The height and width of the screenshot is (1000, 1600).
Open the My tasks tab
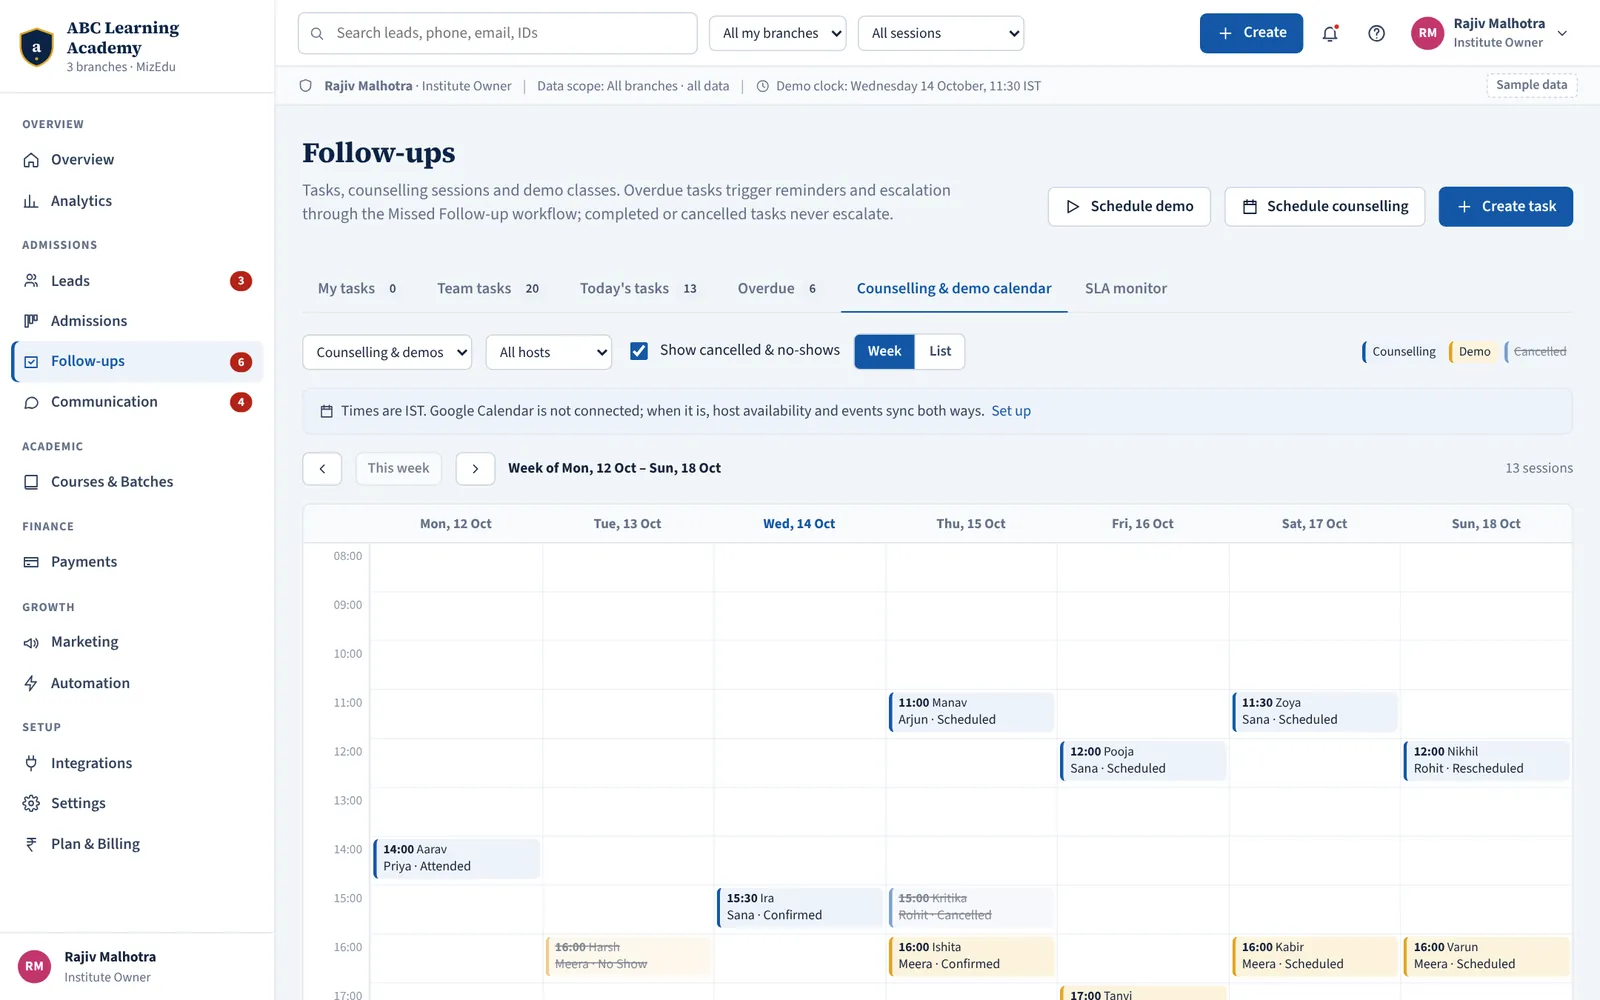tap(357, 288)
